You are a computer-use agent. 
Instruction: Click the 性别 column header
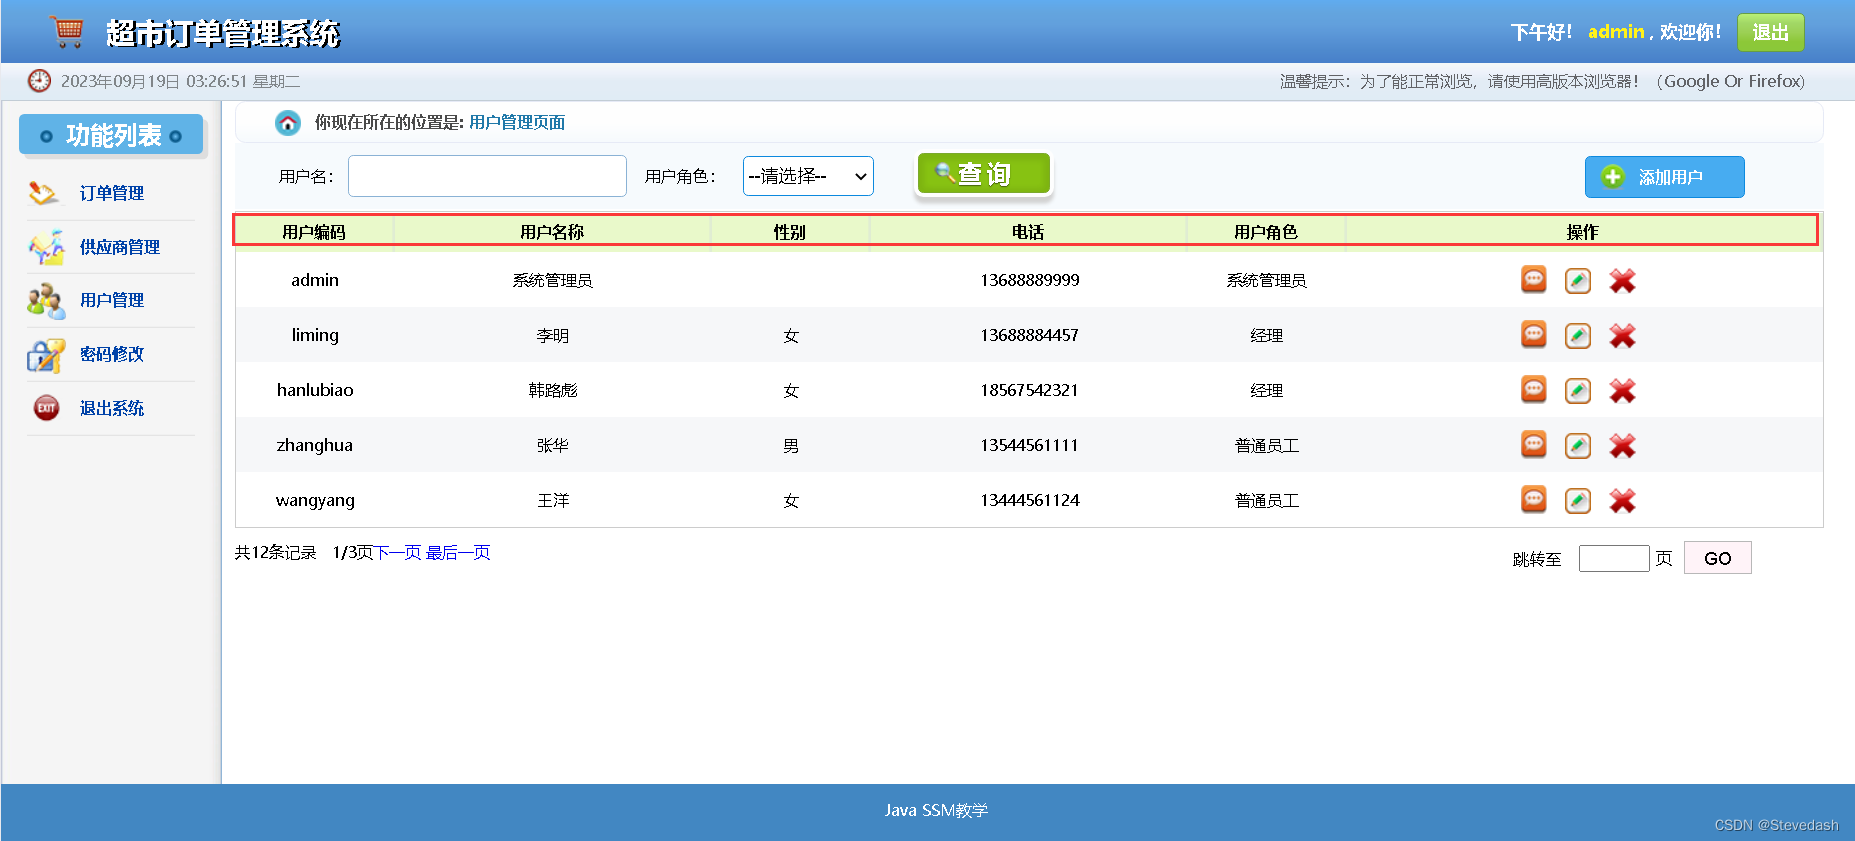(790, 232)
